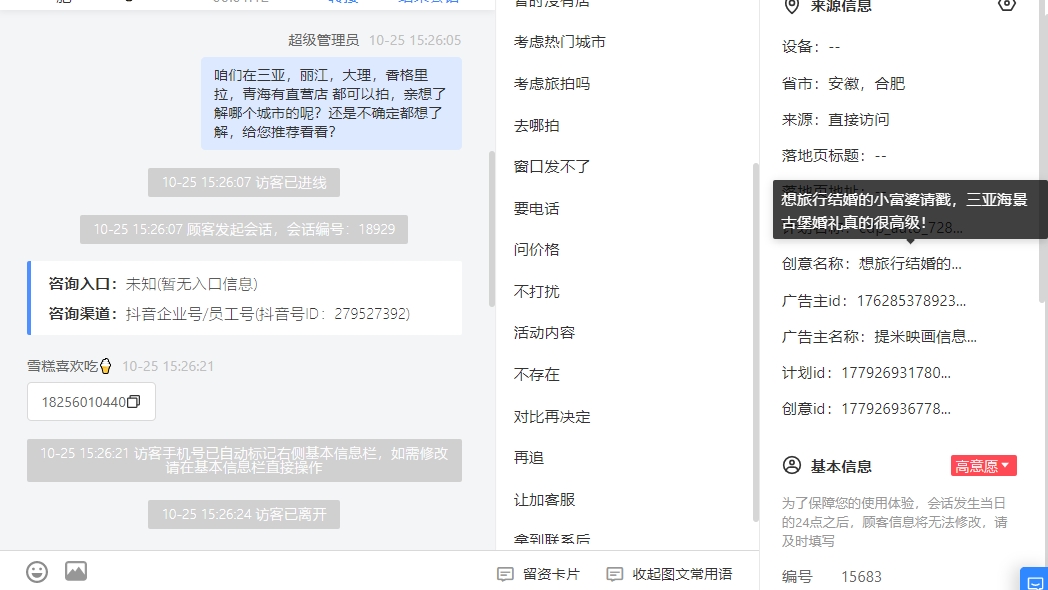Screen dimensions: 1048x590
Task: Click the 基本信息 person icon
Action: tap(791, 466)
